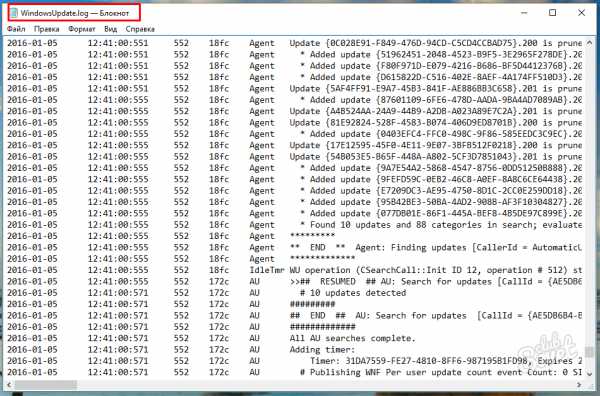This screenshot has width=600, height=396.
Task: Click the Added update {0403EFC4-FFC0 line
Action: click(x=294, y=134)
